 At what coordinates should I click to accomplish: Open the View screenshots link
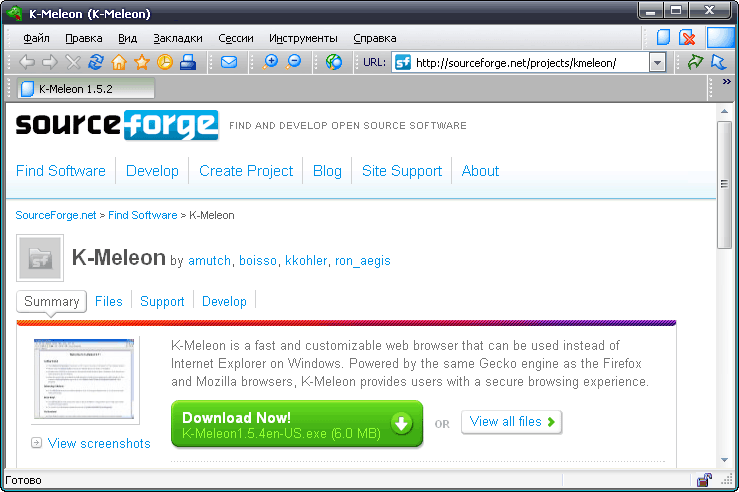pyautogui.click(x=99, y=443)
